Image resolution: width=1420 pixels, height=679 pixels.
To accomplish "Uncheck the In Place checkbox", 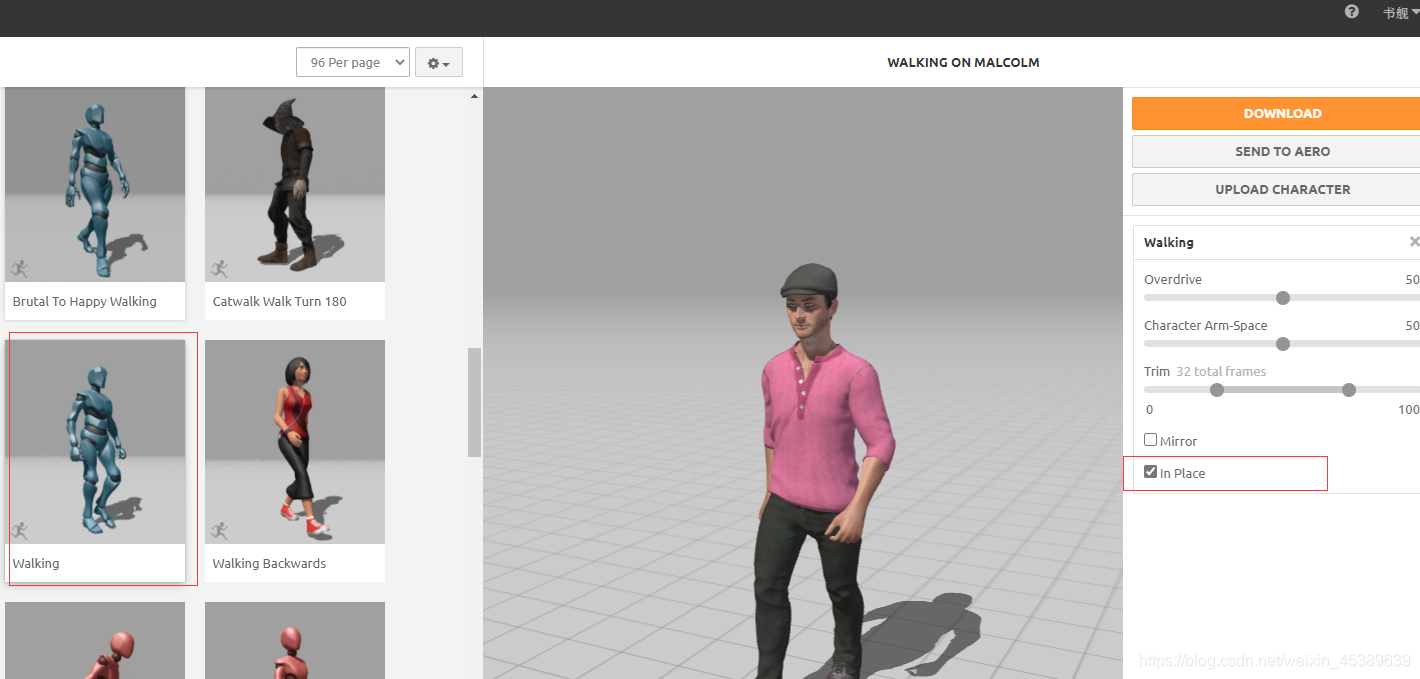I will coord(1150,472).
